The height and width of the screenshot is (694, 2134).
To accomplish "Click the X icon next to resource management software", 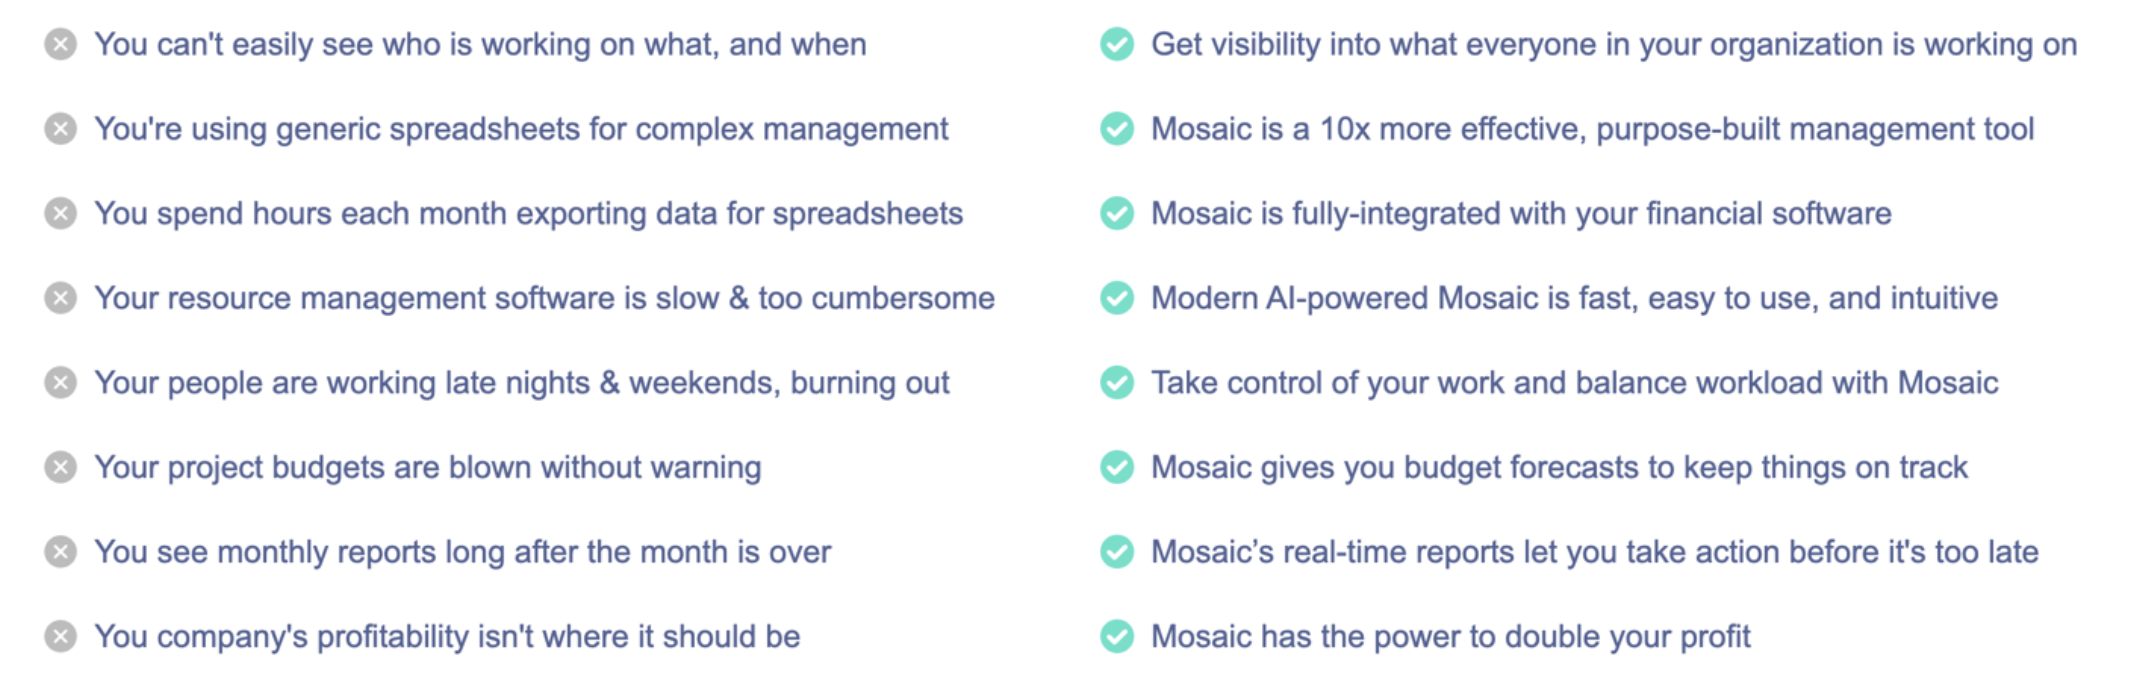I will click(61, 298).
